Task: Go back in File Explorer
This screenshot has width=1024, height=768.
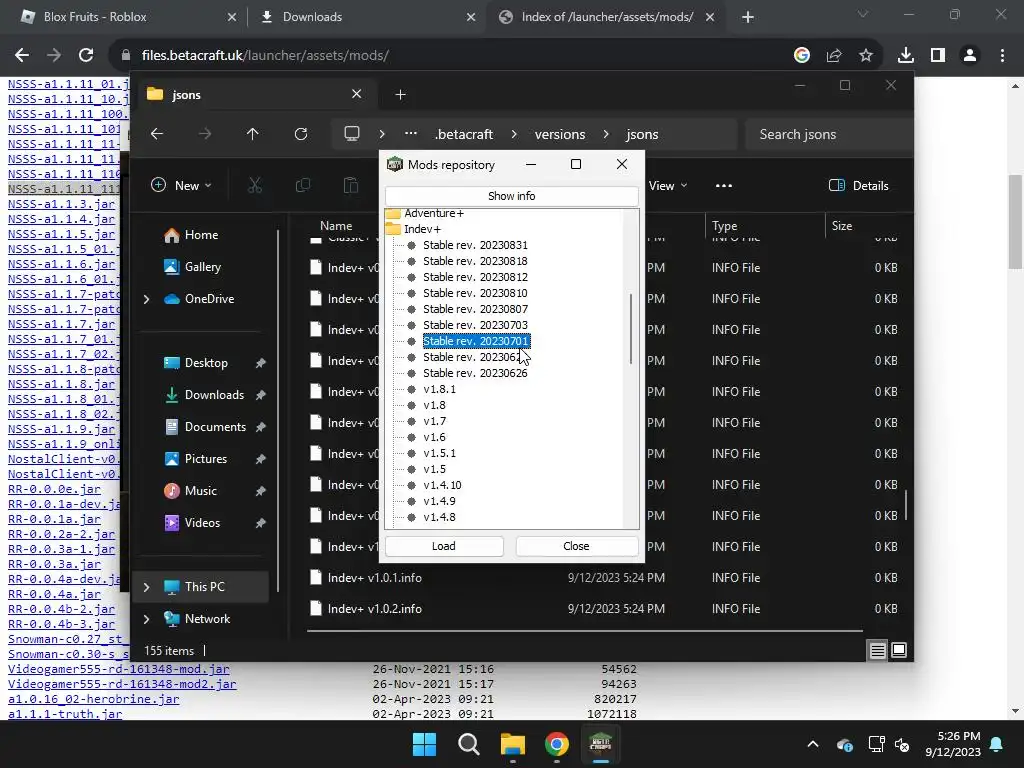Action: [157, 134]
